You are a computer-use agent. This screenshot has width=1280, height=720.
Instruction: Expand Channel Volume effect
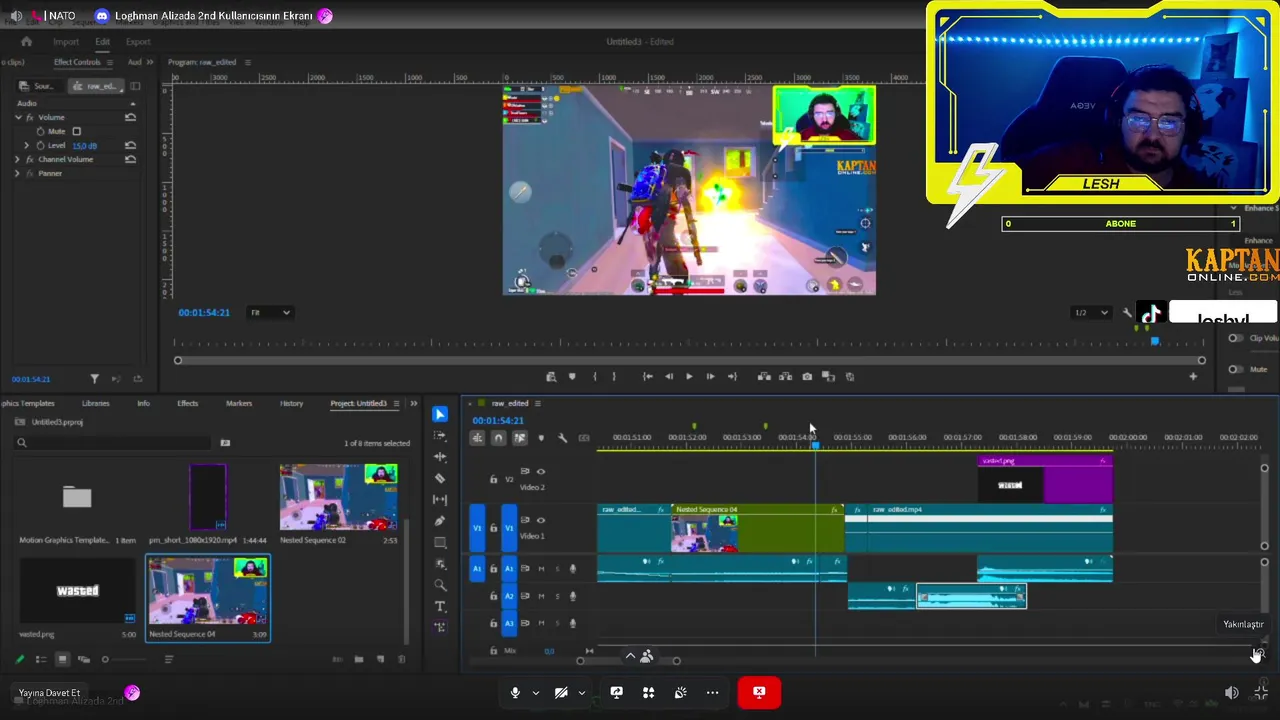point(17,159)
